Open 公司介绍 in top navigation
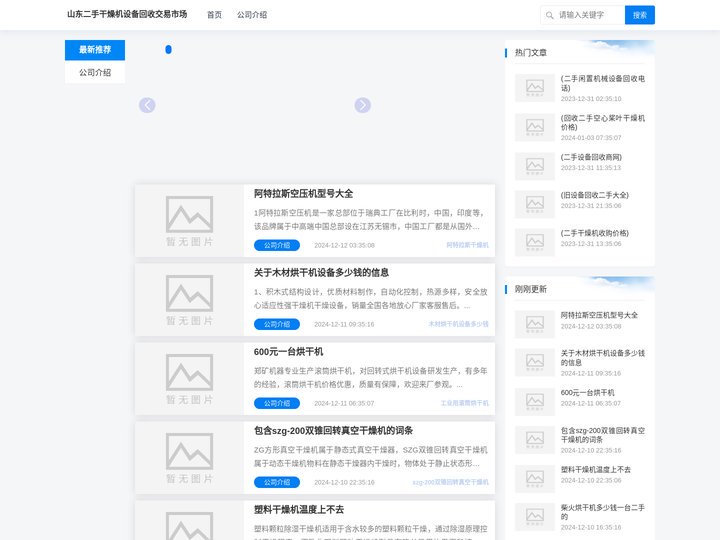720x540 pixels. [x=252, y=15]
